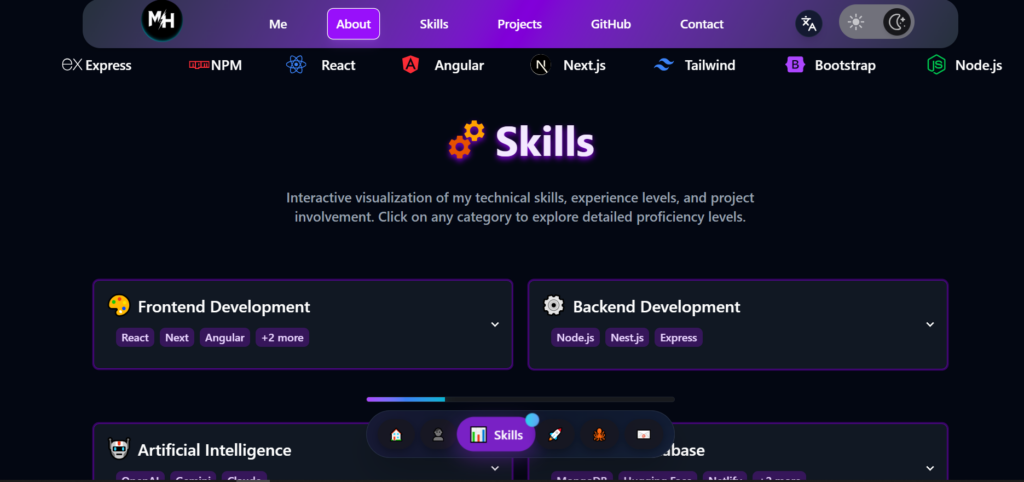Click the Bootstrap label in tech marquee
Screen dimensions: 1024x482
point(845,65)
